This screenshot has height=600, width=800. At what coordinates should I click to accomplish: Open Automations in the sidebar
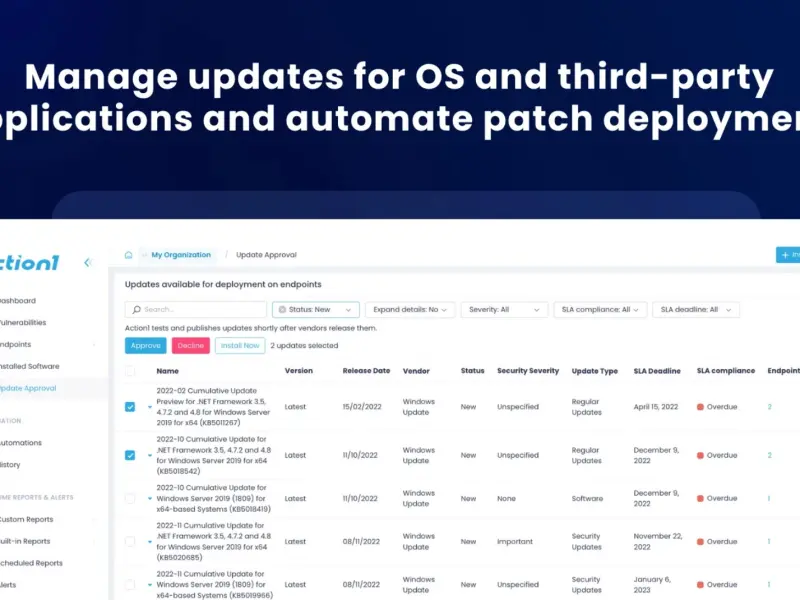[x=21, y=443]
